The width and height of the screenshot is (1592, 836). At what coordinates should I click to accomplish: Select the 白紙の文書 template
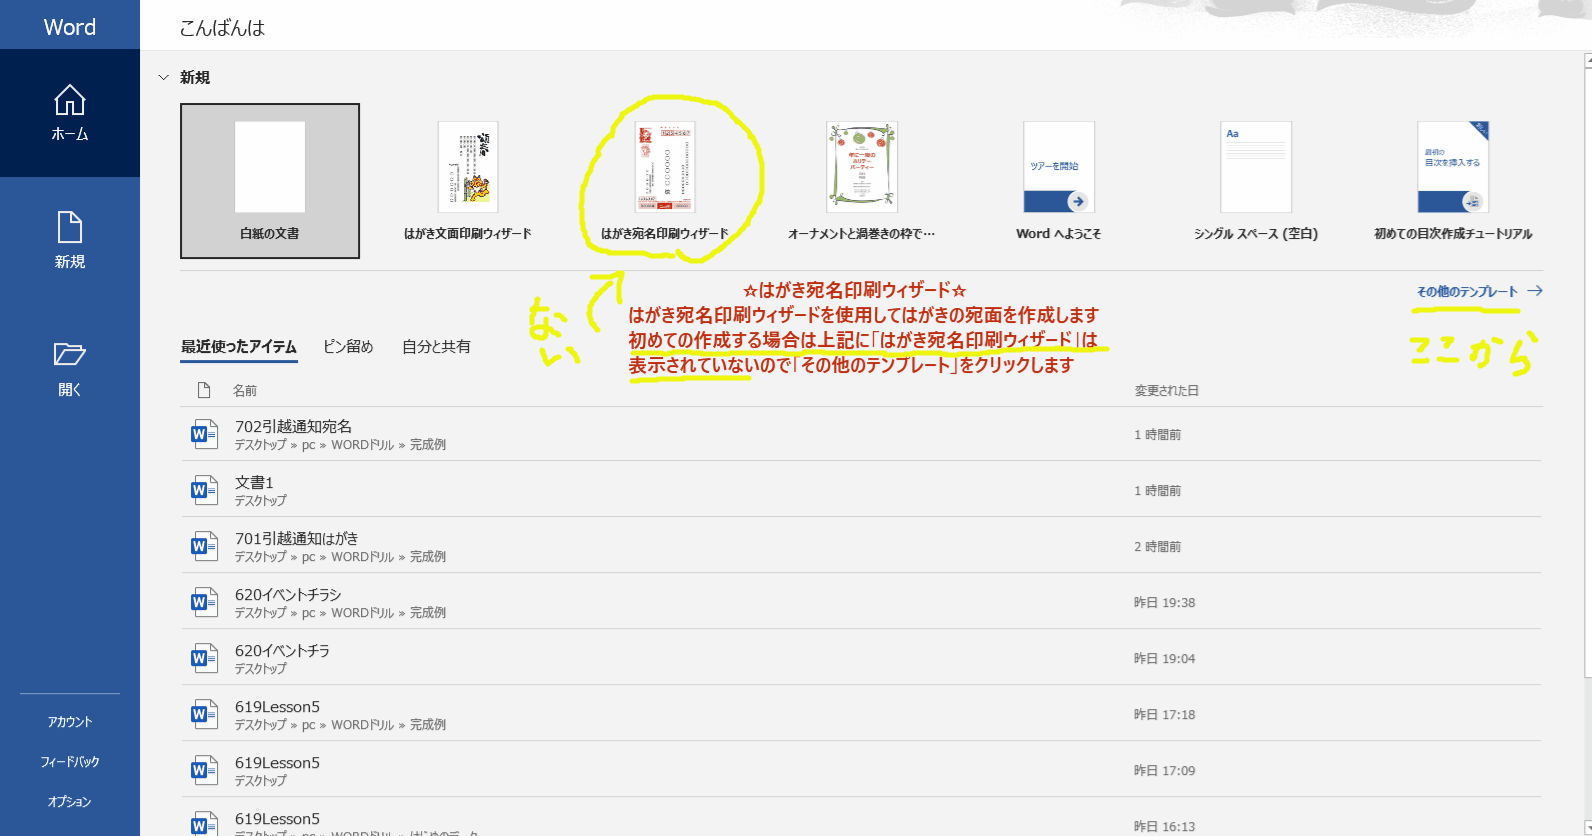point(270,181)
